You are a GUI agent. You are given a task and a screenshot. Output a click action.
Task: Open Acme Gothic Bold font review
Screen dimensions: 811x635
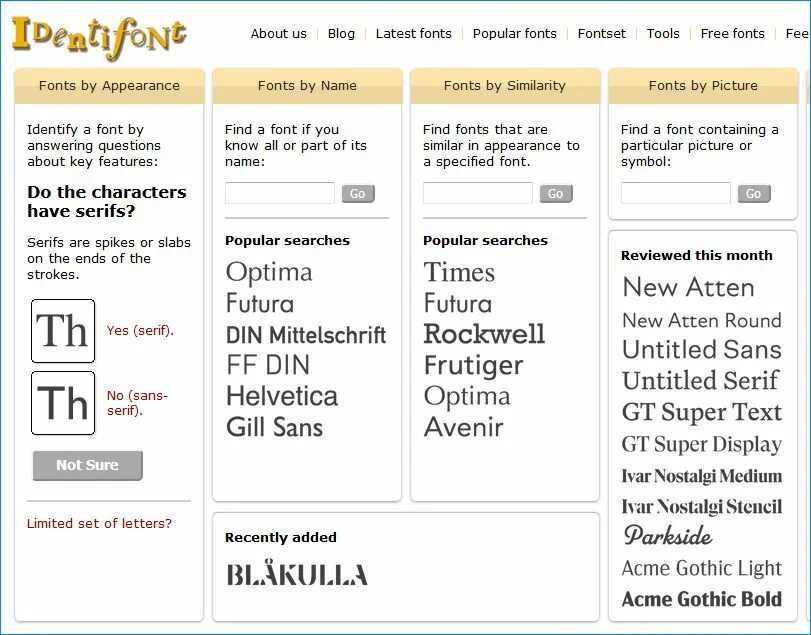pos(702,599)
